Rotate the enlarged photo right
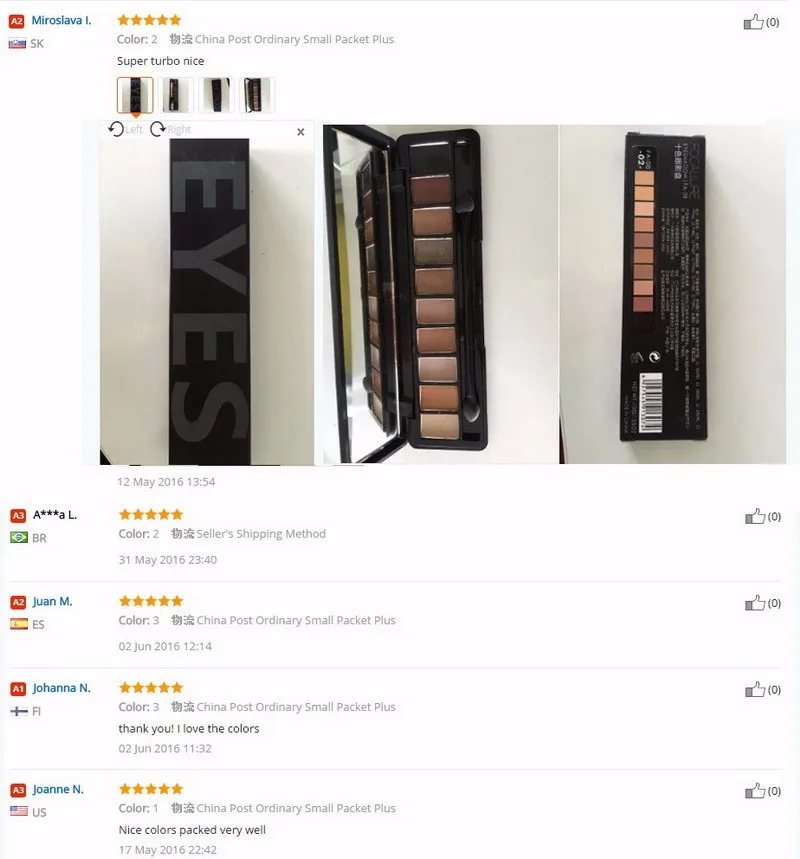800x859 pixels. tap(170, 129)
